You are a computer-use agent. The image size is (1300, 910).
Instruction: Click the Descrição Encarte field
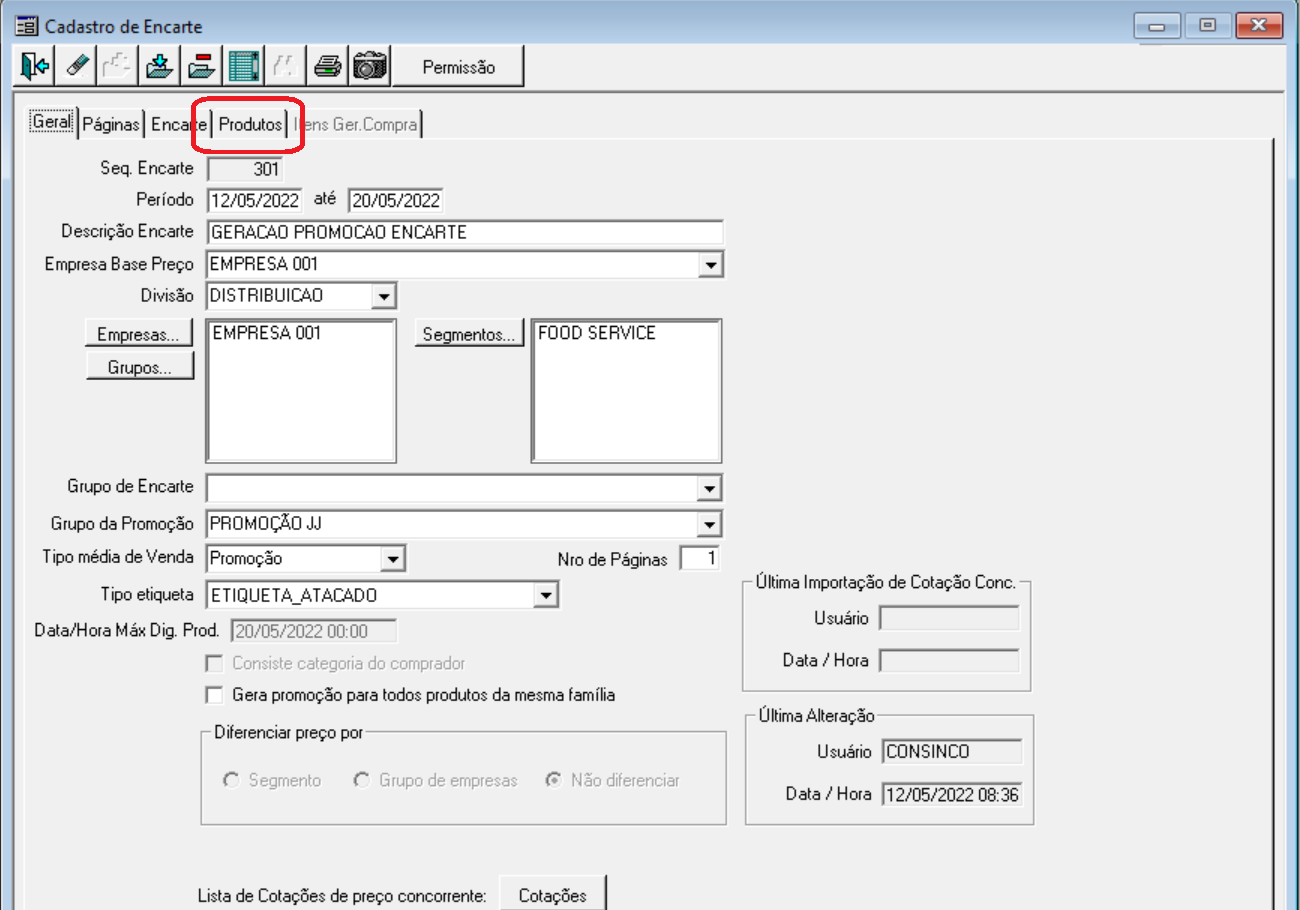point(465,232)
